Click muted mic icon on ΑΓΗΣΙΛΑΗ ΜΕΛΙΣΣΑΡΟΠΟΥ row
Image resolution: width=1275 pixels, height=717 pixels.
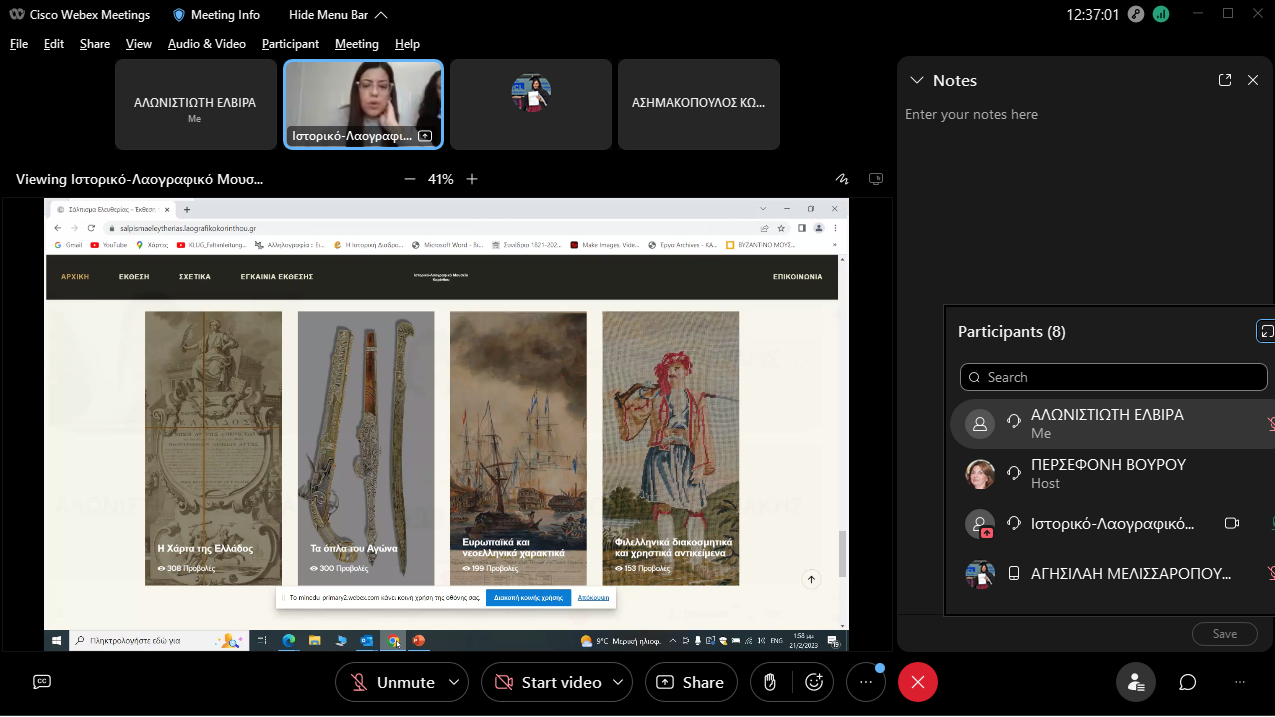[1270, 574]
